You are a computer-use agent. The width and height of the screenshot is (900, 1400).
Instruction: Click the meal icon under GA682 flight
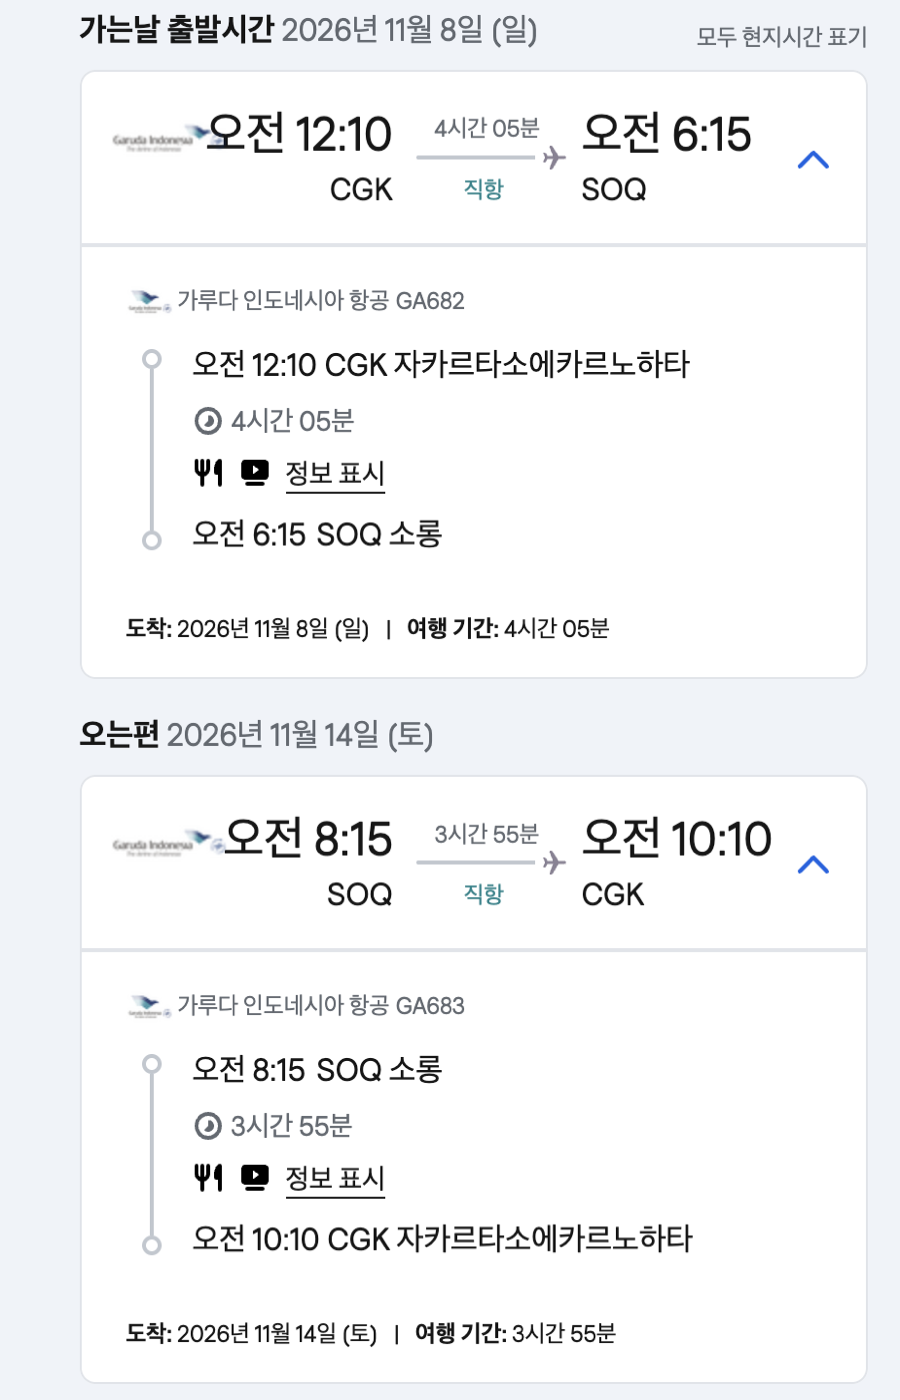pyautogui.click(x=208, y=473)
